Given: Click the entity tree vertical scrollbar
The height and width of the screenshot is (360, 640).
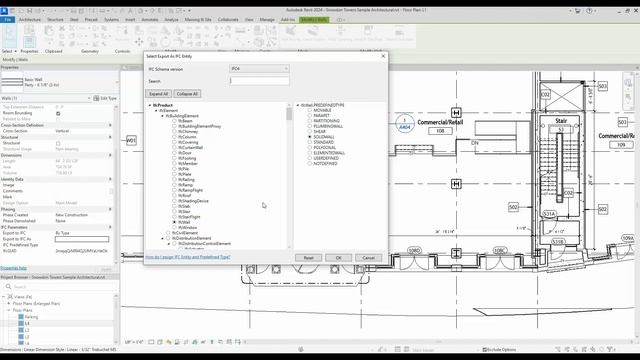Looking at the screenshot, I should tap(289, 176).
